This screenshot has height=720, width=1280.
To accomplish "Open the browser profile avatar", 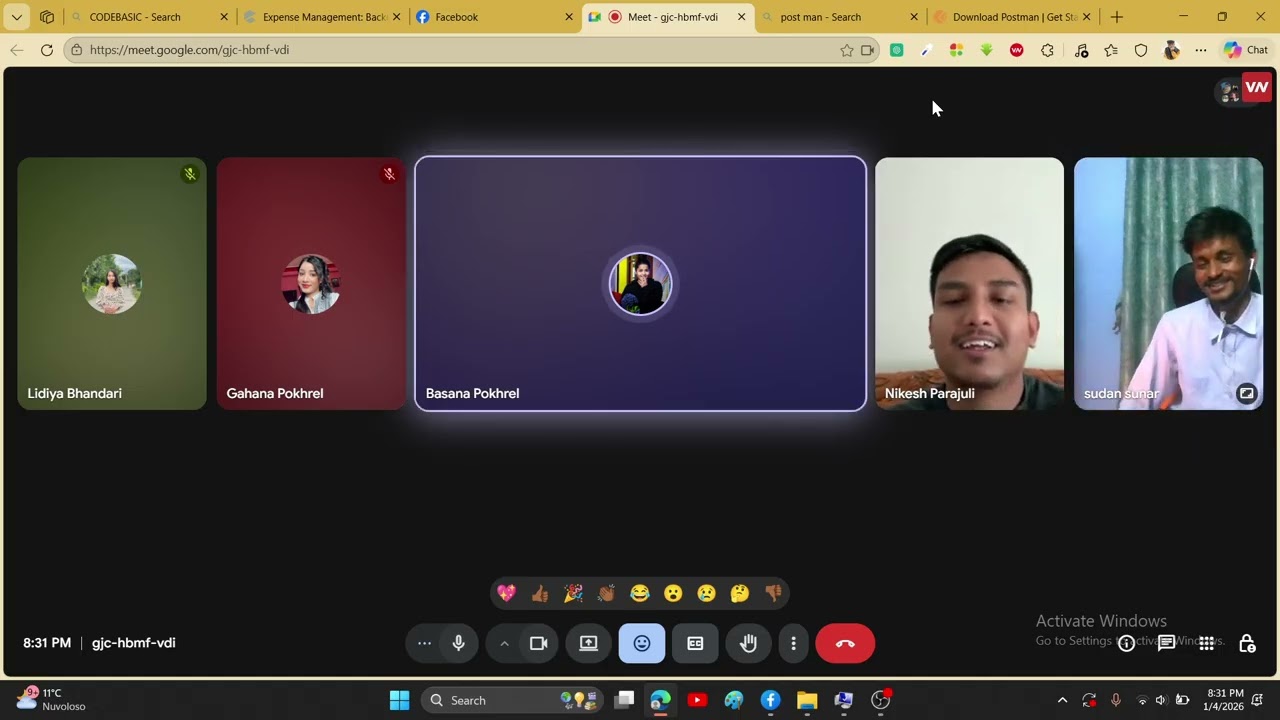I will pyautogui.click(x=1172, y=50).
